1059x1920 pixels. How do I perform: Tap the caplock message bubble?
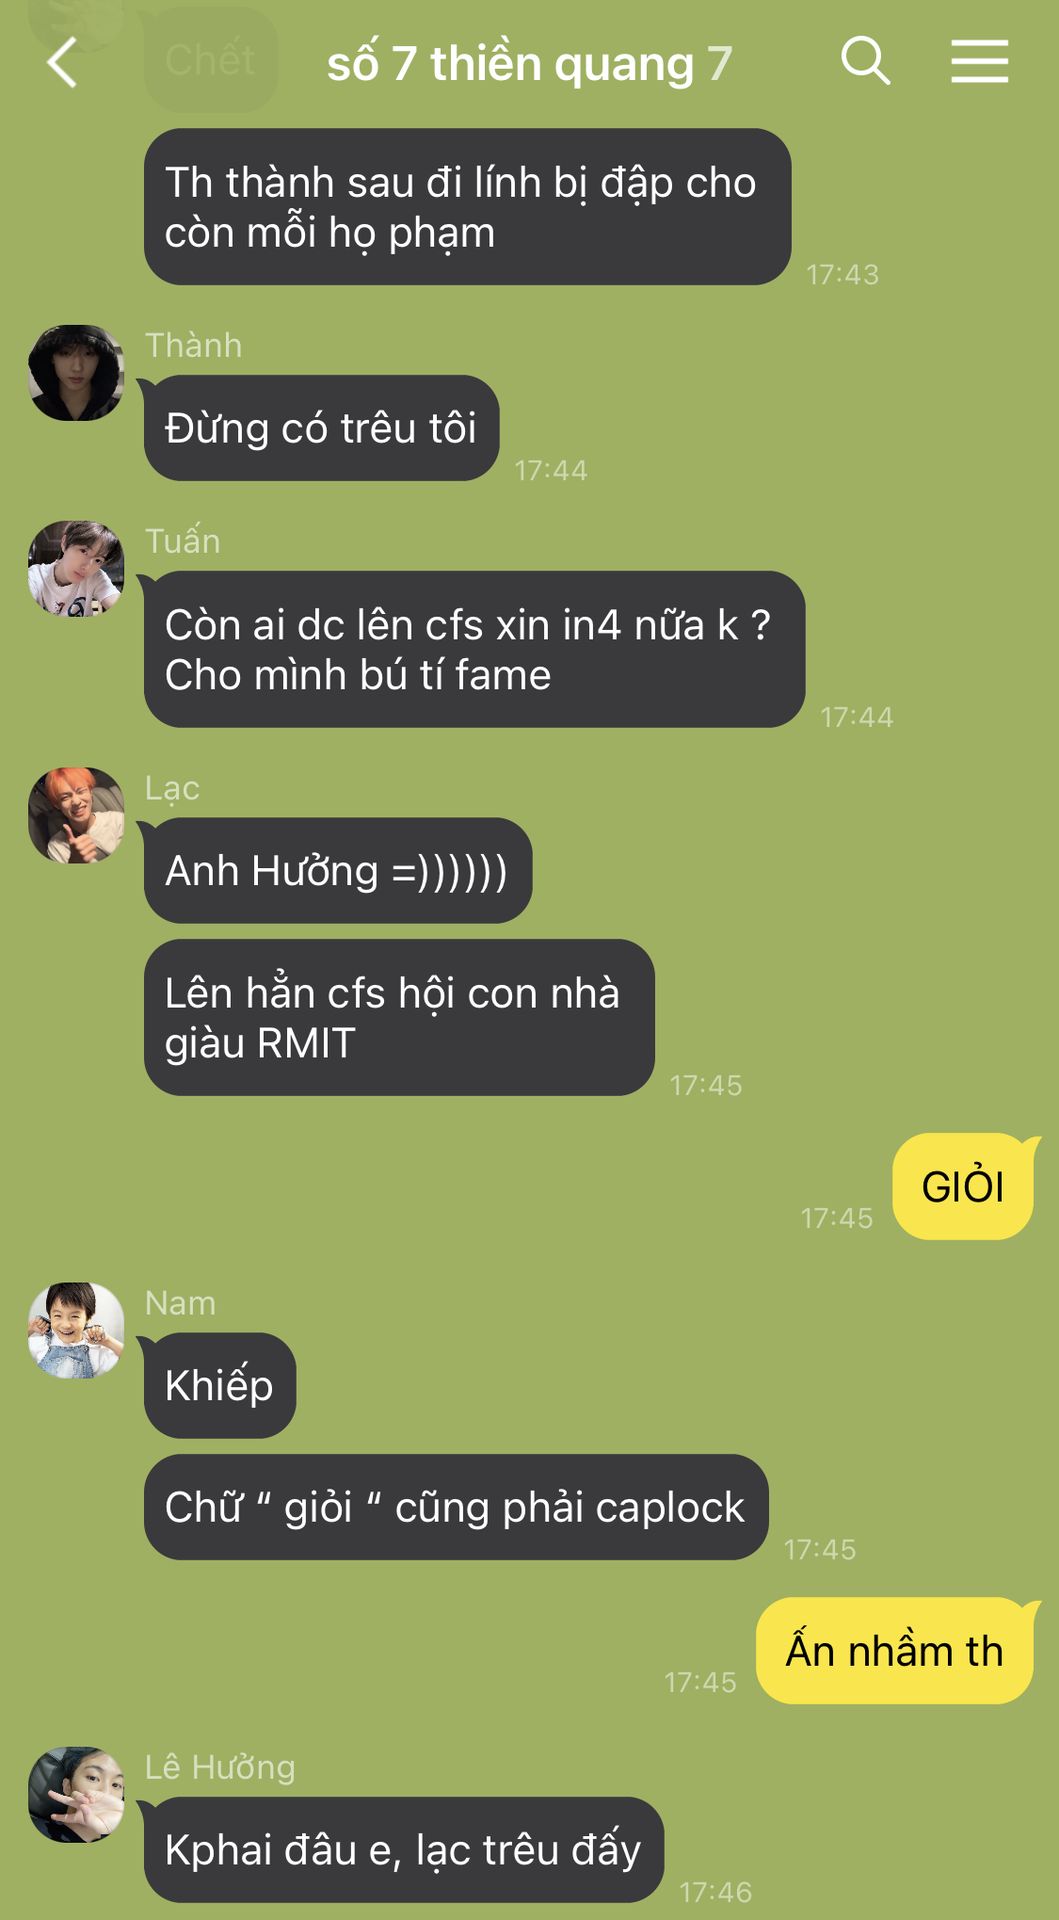tap(456, 1507)
